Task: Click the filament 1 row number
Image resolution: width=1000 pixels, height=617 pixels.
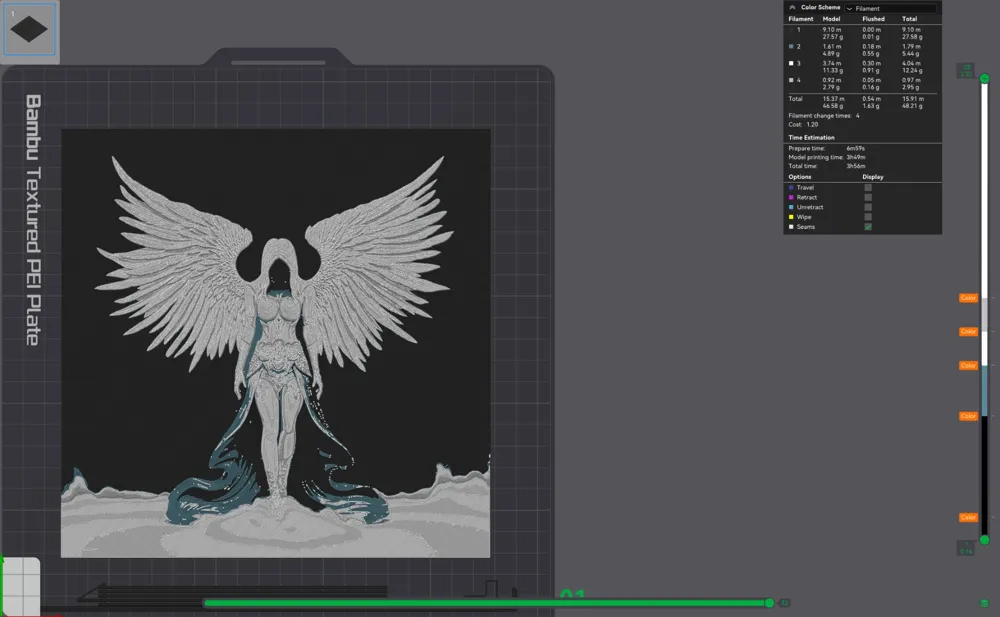Action: (x=798, y=30)
